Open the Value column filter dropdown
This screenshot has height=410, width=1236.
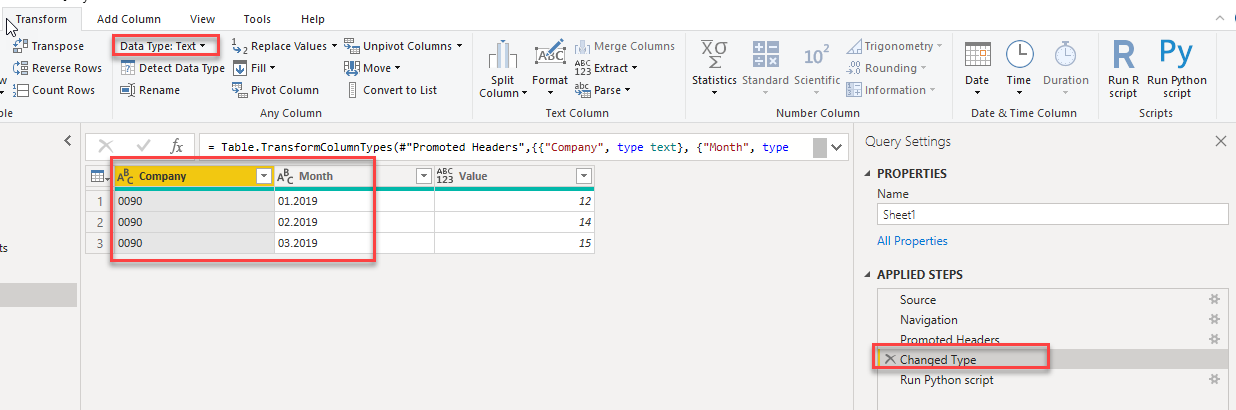click(584, 176)
